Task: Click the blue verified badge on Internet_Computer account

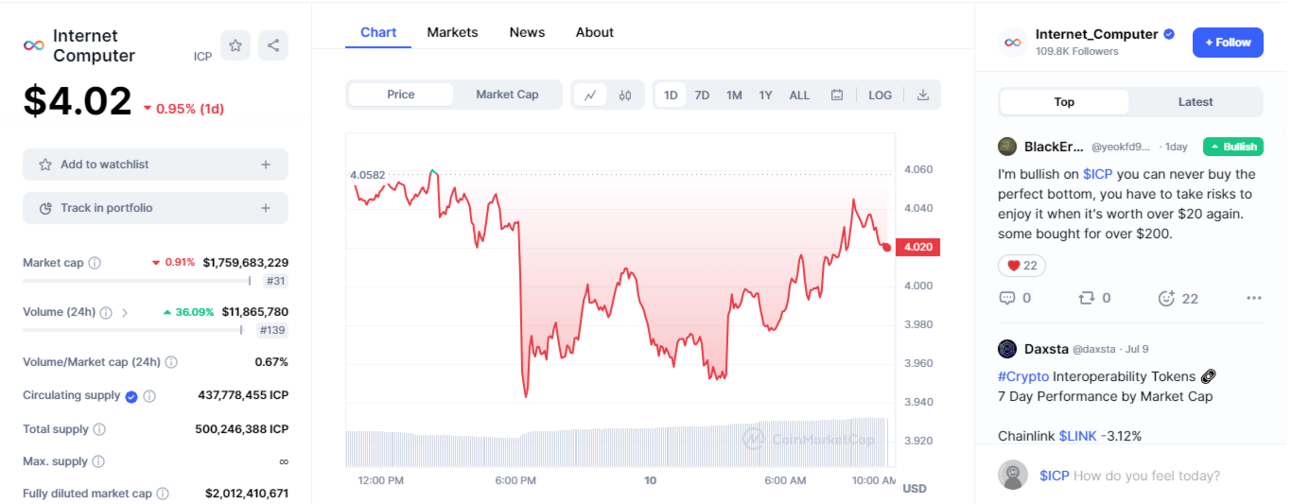Action: coord(1169,34)
